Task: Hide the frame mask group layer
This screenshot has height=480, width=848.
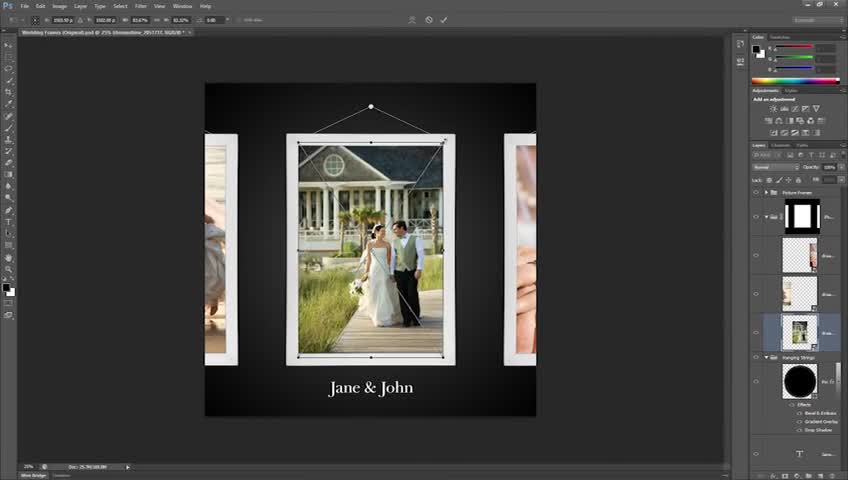Action: point(756,217)
